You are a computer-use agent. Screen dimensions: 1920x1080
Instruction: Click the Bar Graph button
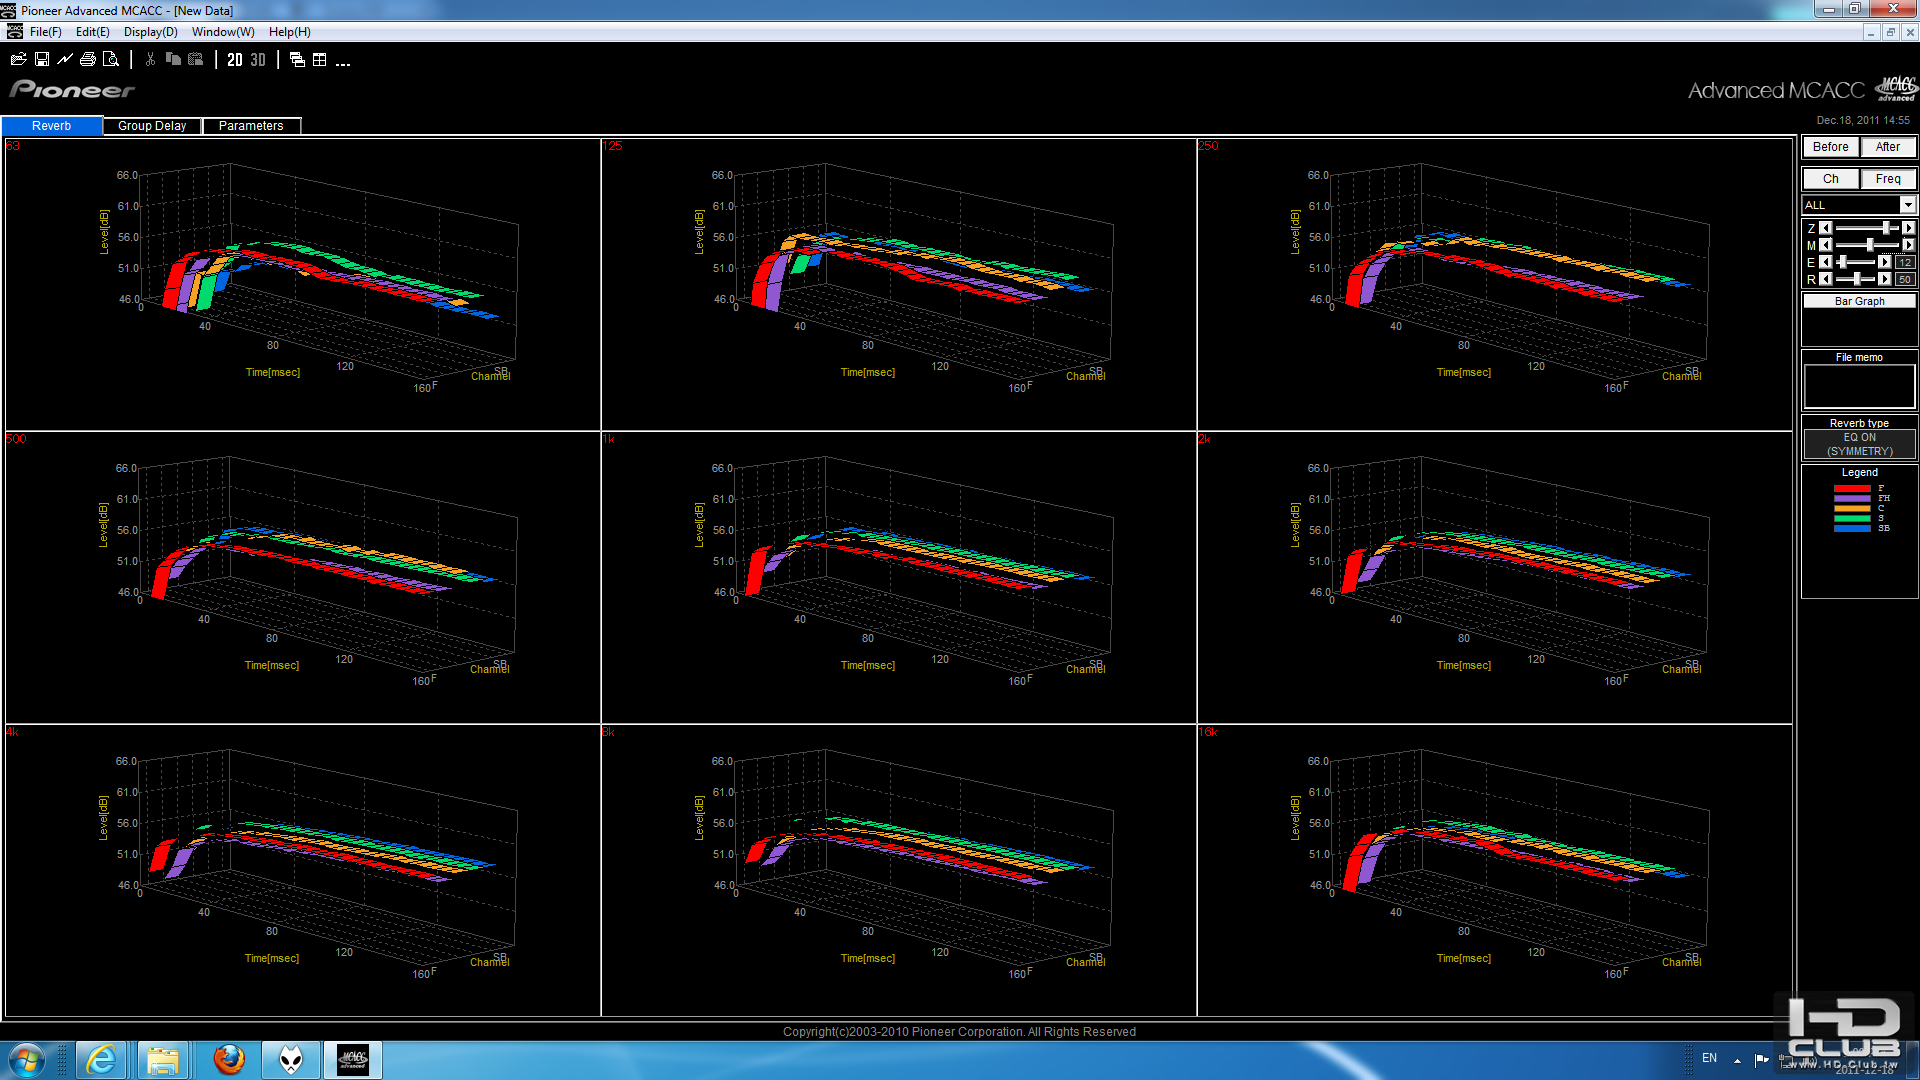click(x=1859, y=301)
